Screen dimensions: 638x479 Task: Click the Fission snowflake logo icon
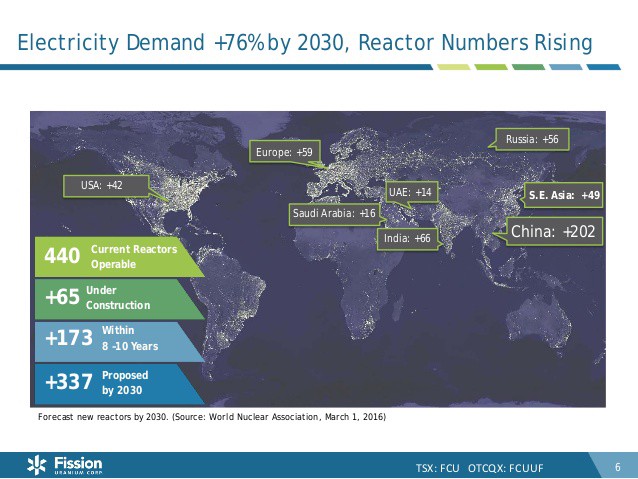pyautogui.click(x=37, y=464)
